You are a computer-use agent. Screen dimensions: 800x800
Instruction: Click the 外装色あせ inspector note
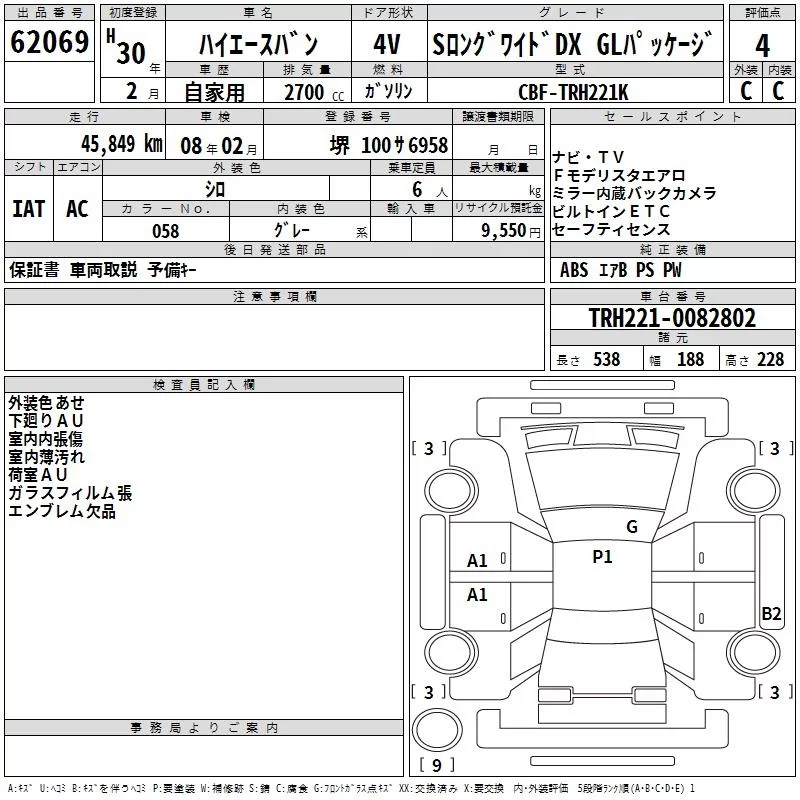[46, 402]
